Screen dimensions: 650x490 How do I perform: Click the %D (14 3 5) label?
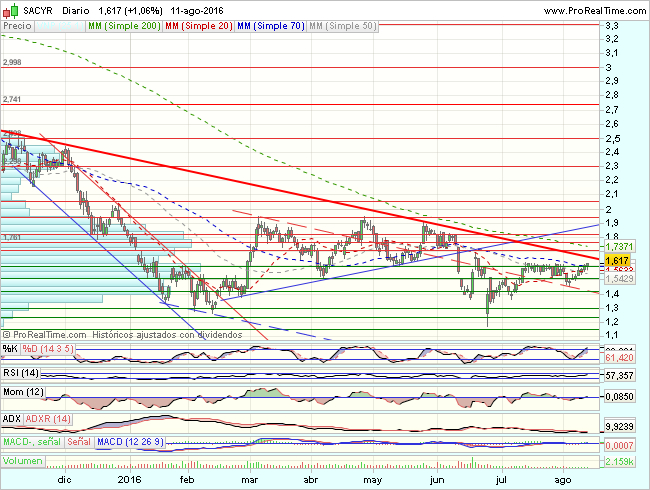(48, 348)
